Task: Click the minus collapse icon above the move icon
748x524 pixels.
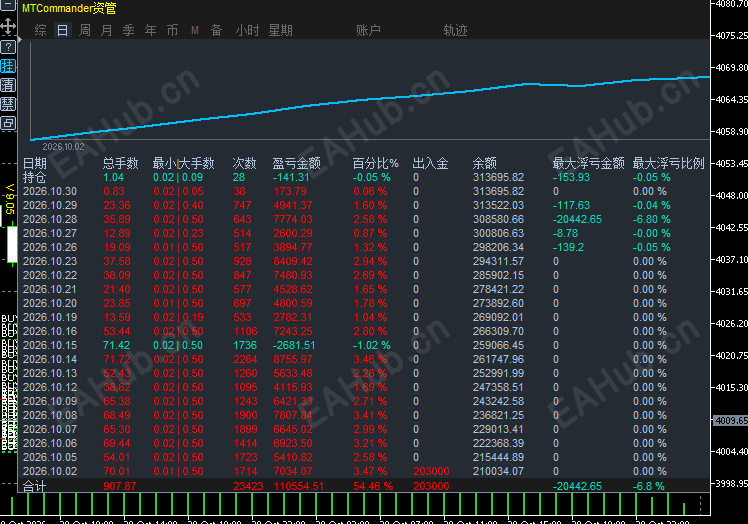Action: (x=8, y=5)
